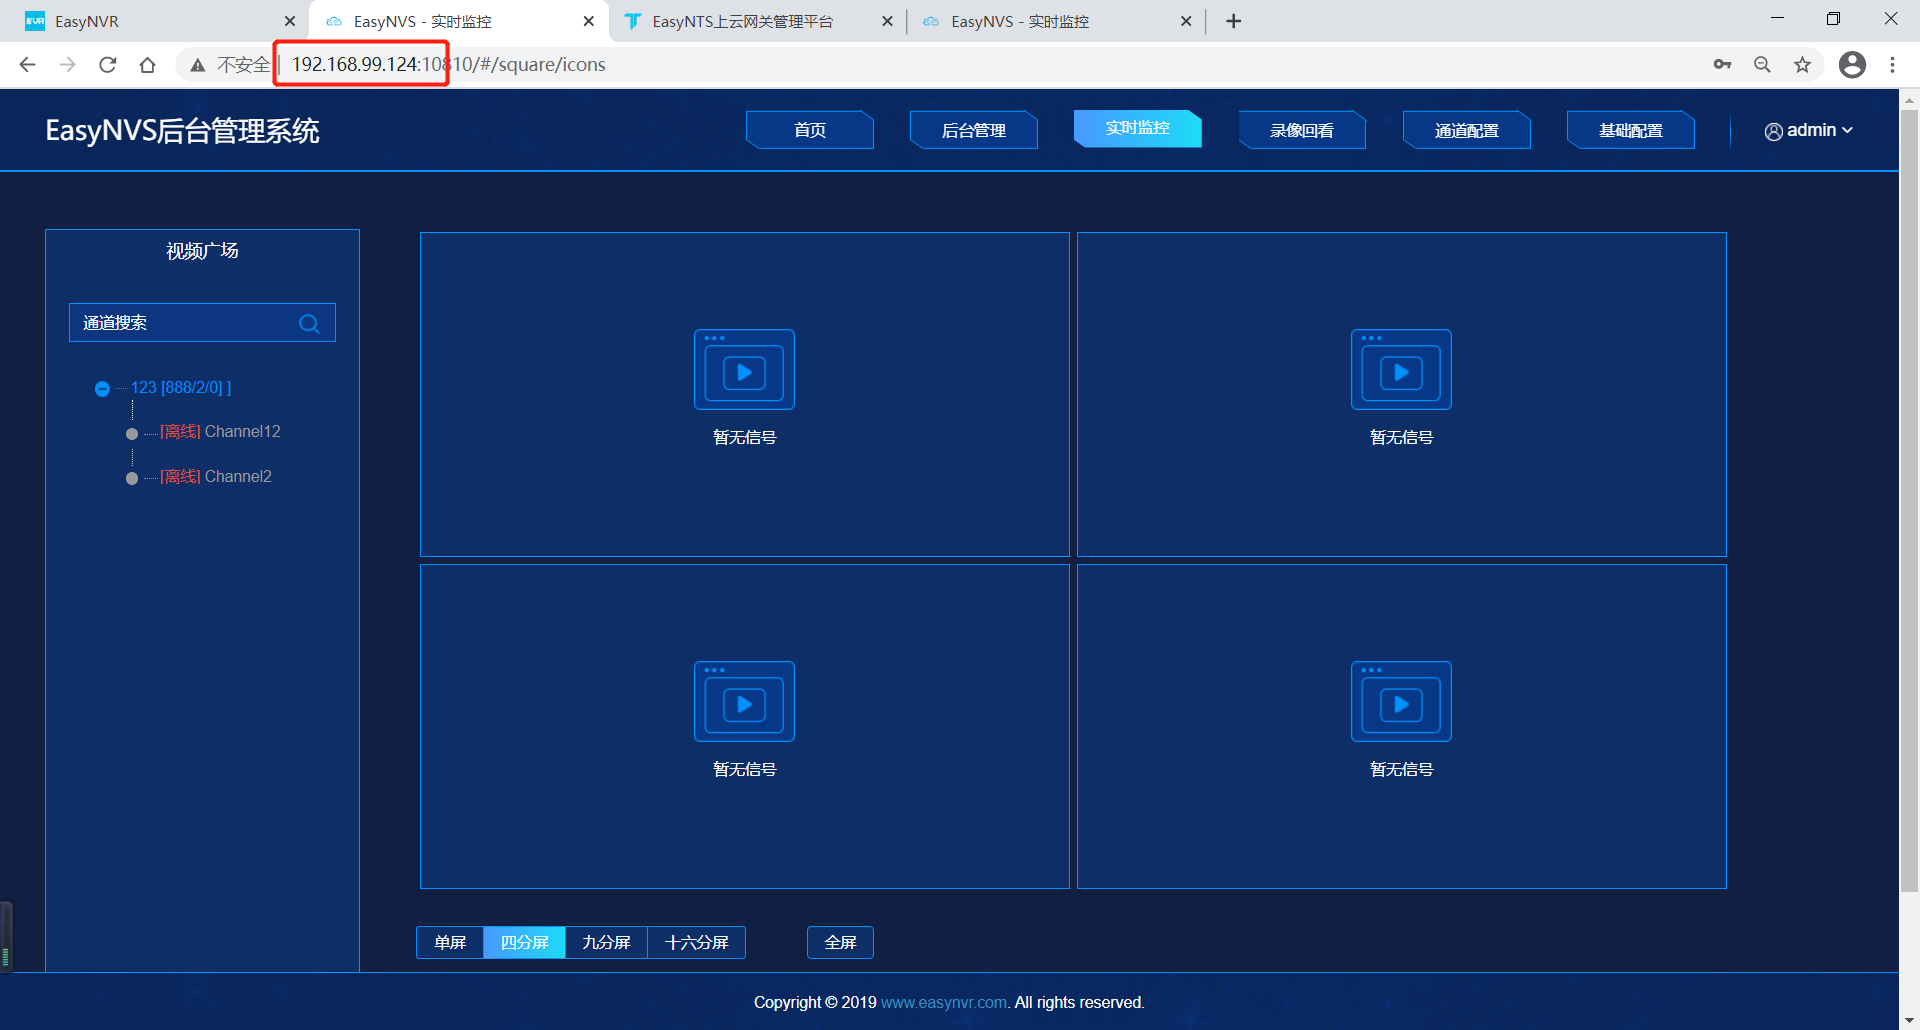Open the 通道配置 navigation tab
This screenshot has height=1030, width=1920.
1467,130
